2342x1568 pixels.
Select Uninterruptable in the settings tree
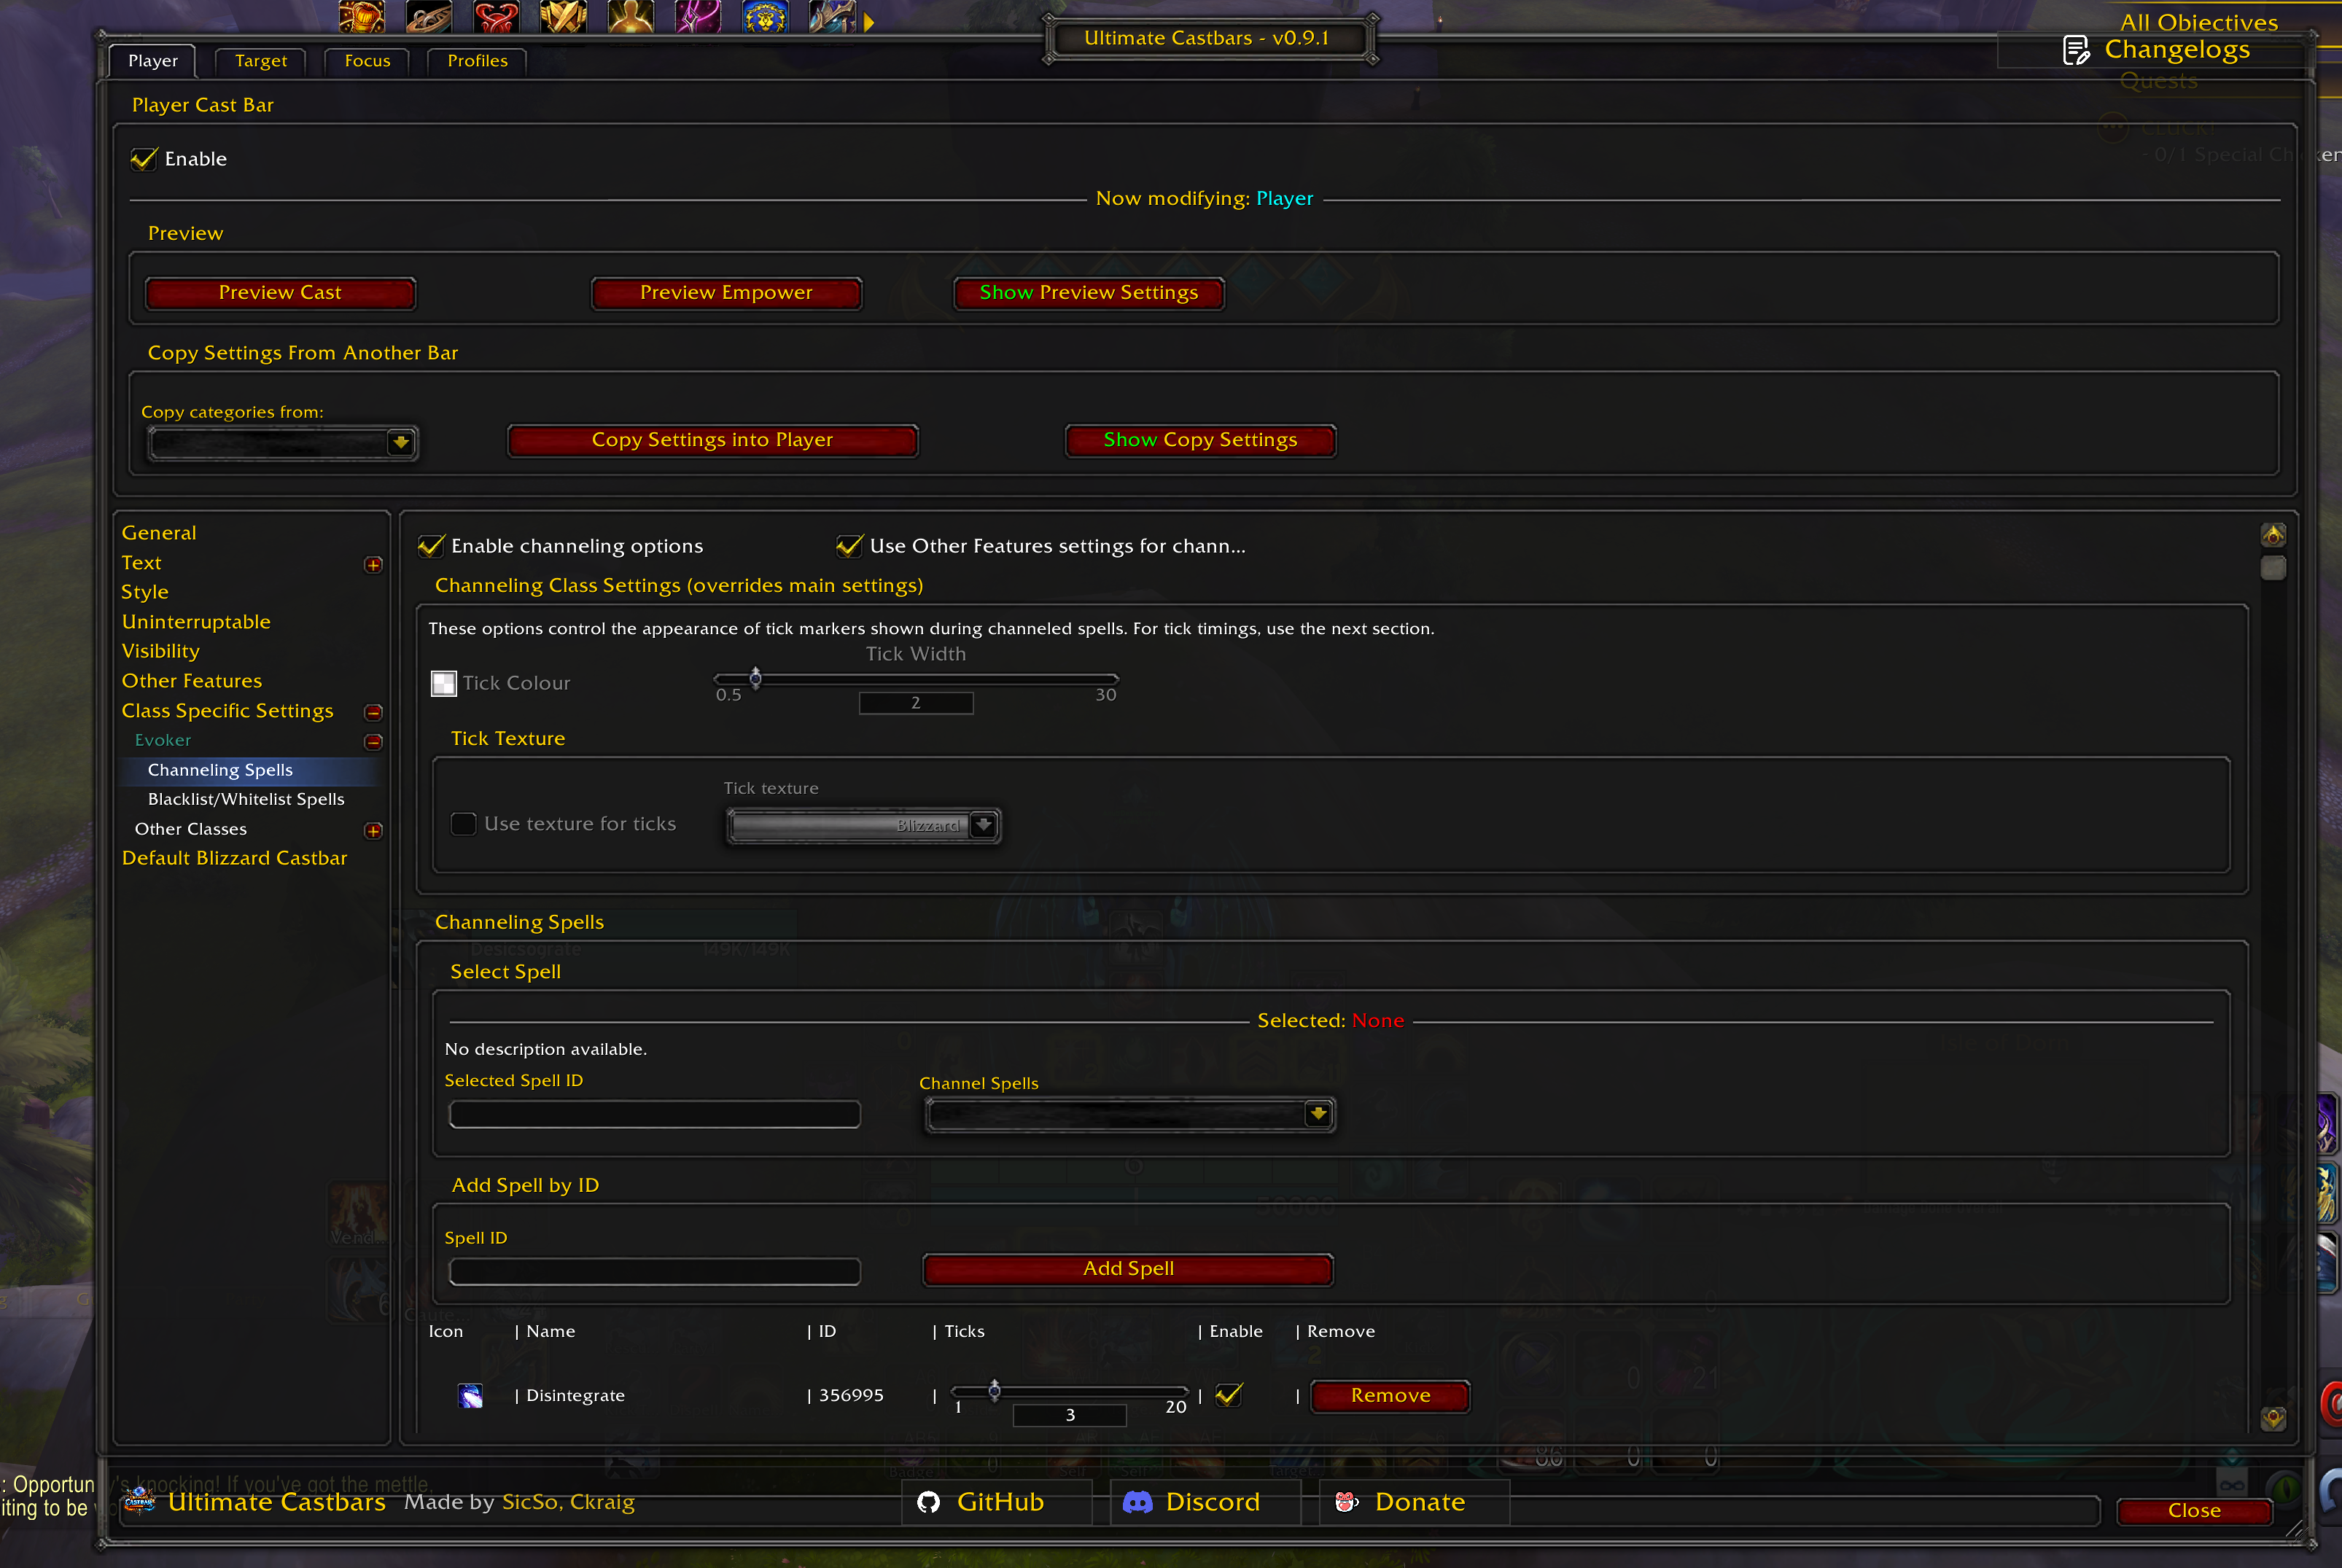tap(196, 622)
